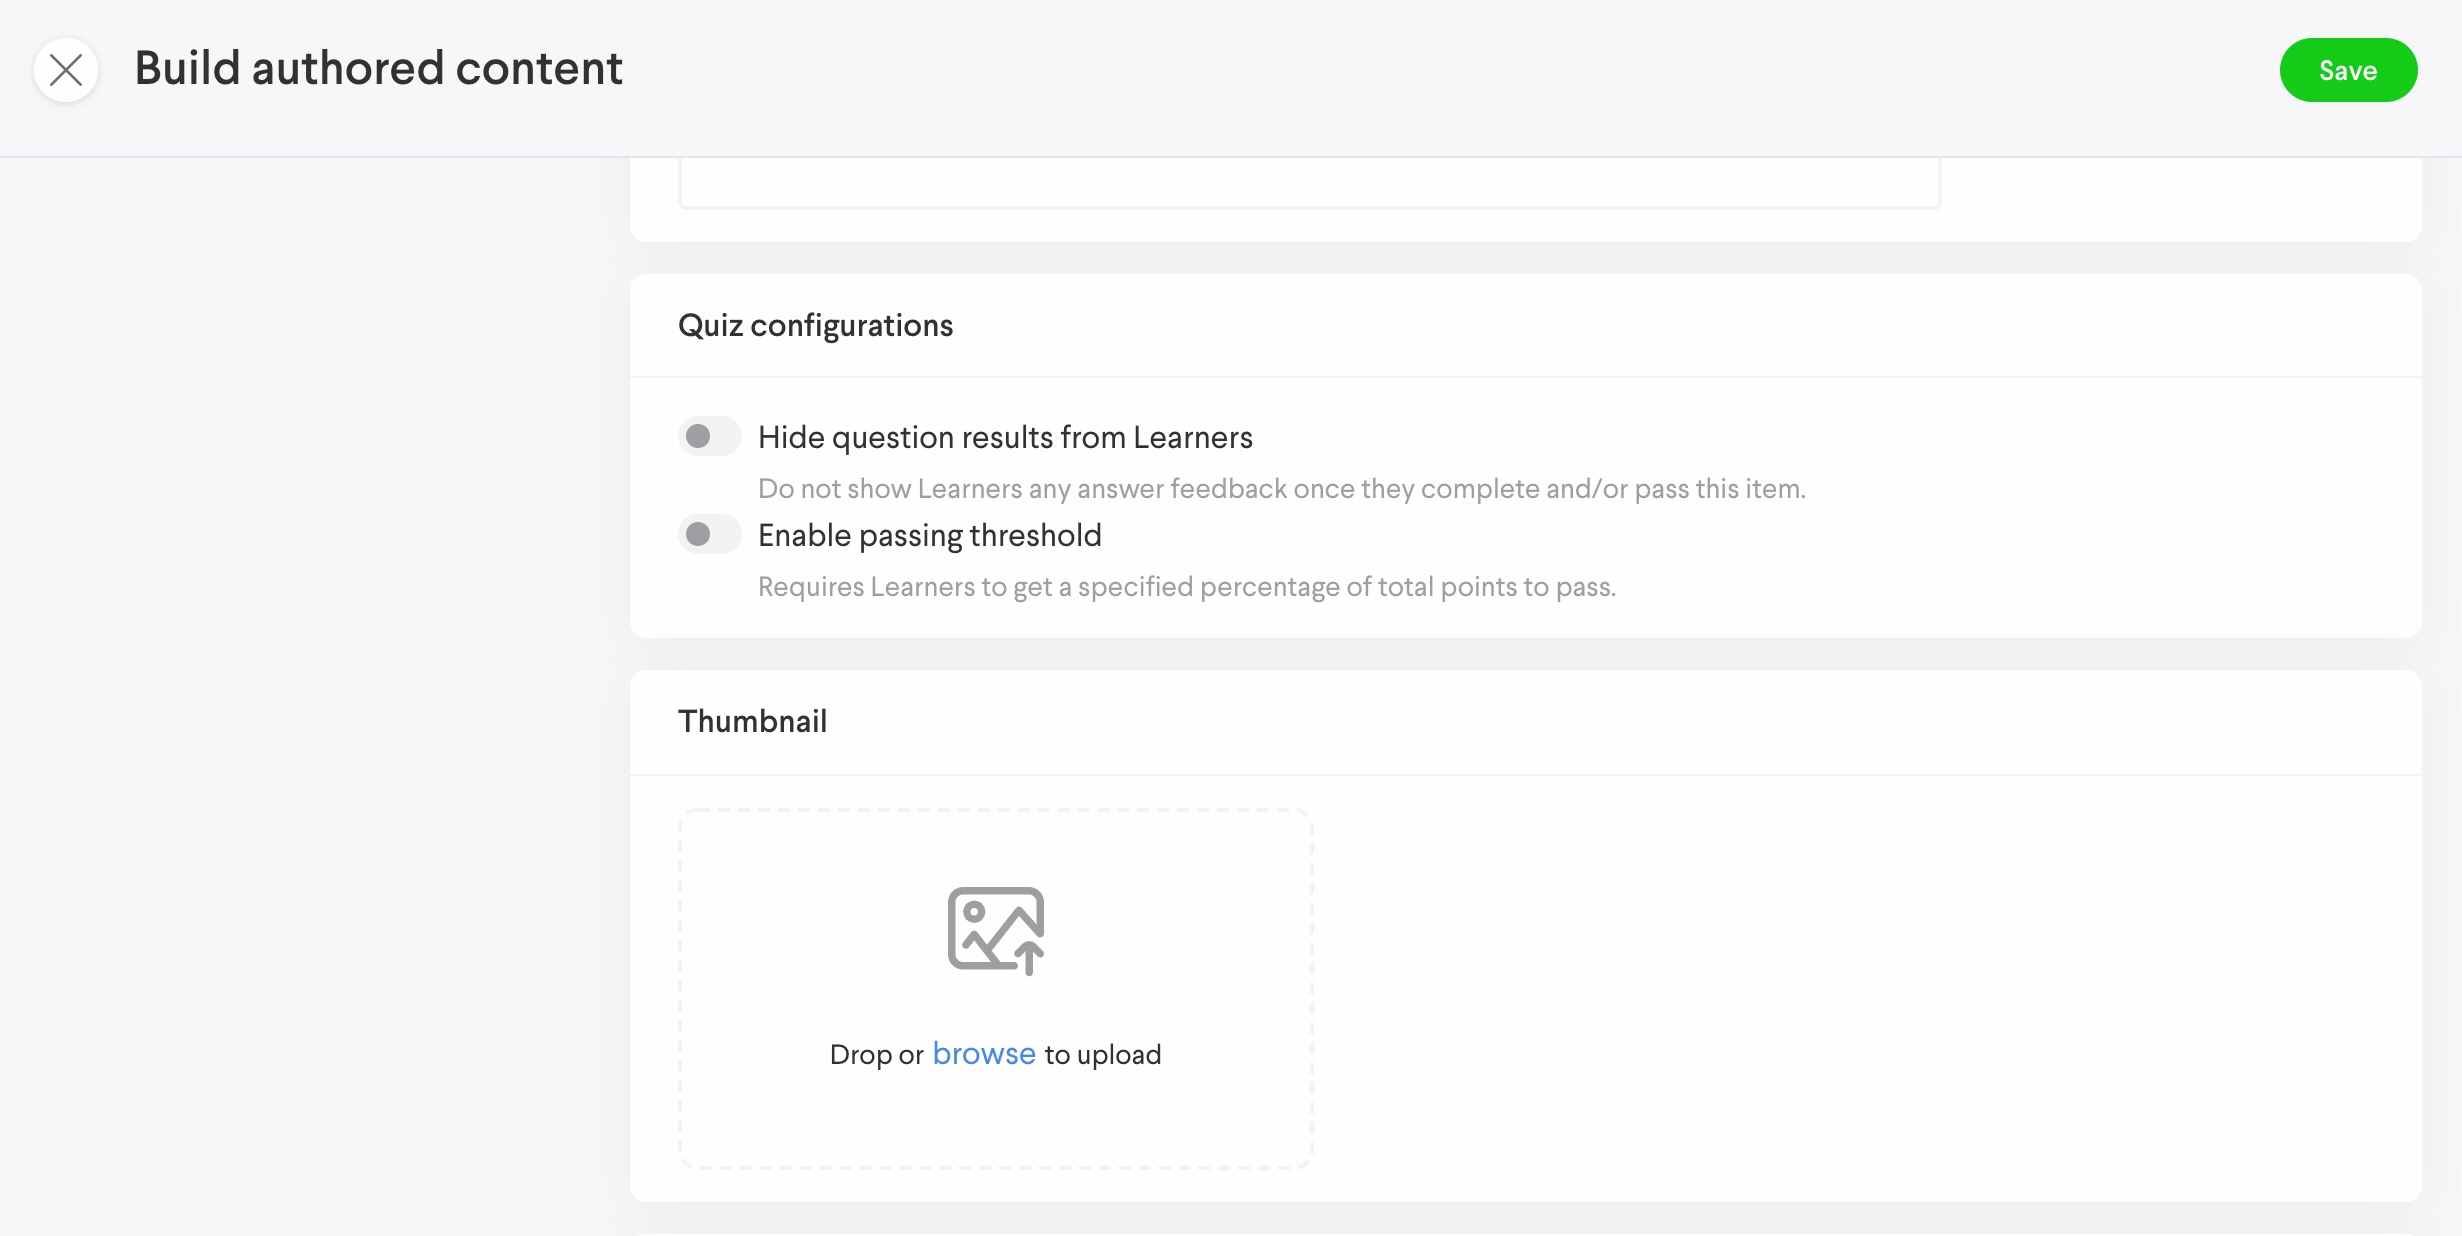Focus the text box above Quiz configurations
The width and height of the screenshot is (2462, 1236).
point(1309,182)
